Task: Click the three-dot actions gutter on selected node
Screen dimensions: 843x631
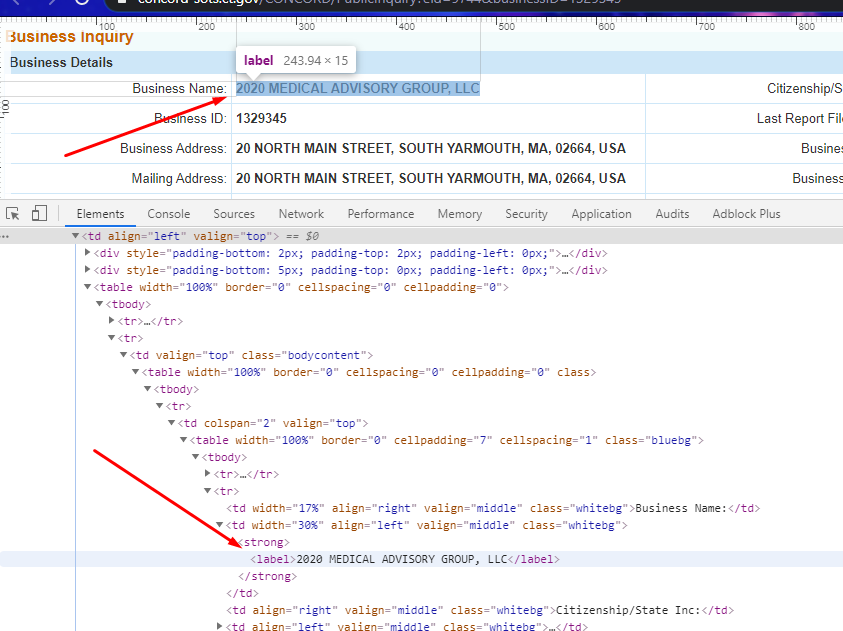Action: click(5, 236)
